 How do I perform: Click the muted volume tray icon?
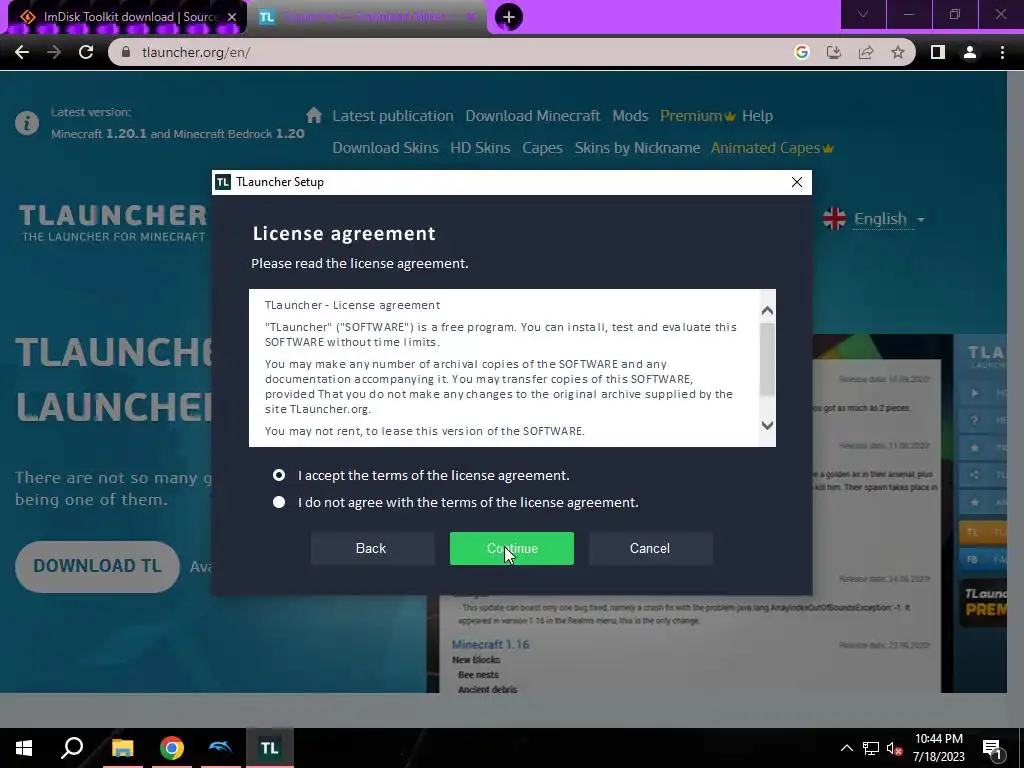tap(894, 748)
